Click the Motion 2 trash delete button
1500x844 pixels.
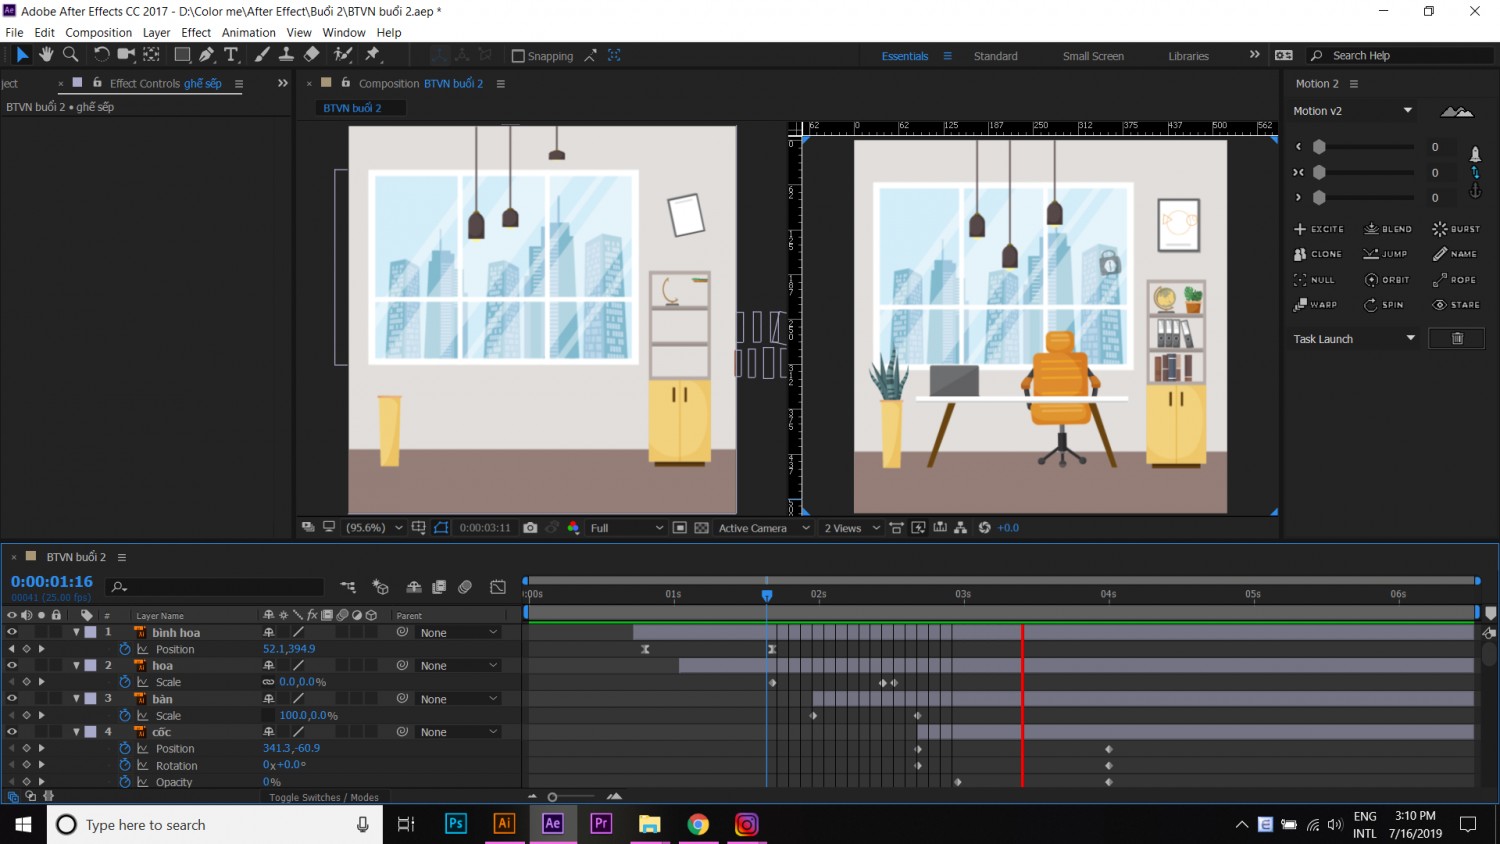click(x=1457, y=339)
